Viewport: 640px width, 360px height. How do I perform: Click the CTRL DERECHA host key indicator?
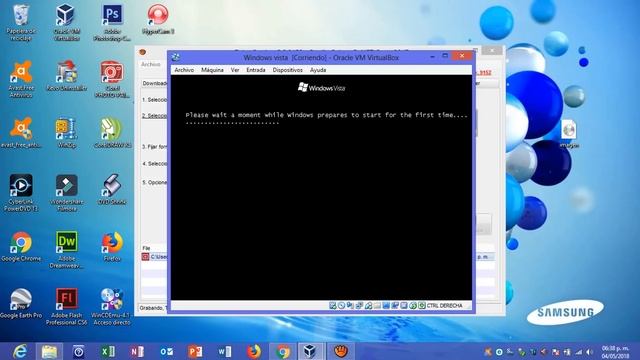click(x=444, y=305)
